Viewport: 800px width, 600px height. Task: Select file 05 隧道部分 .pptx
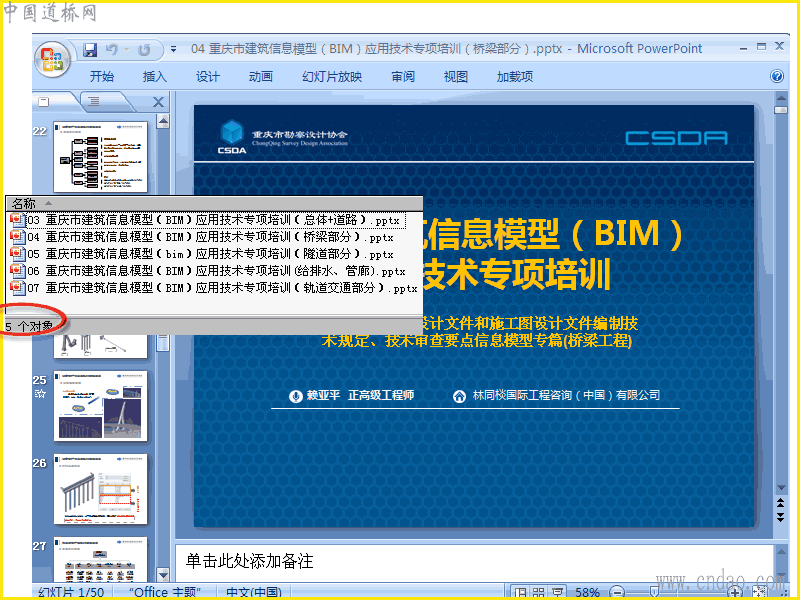[202, 254]
